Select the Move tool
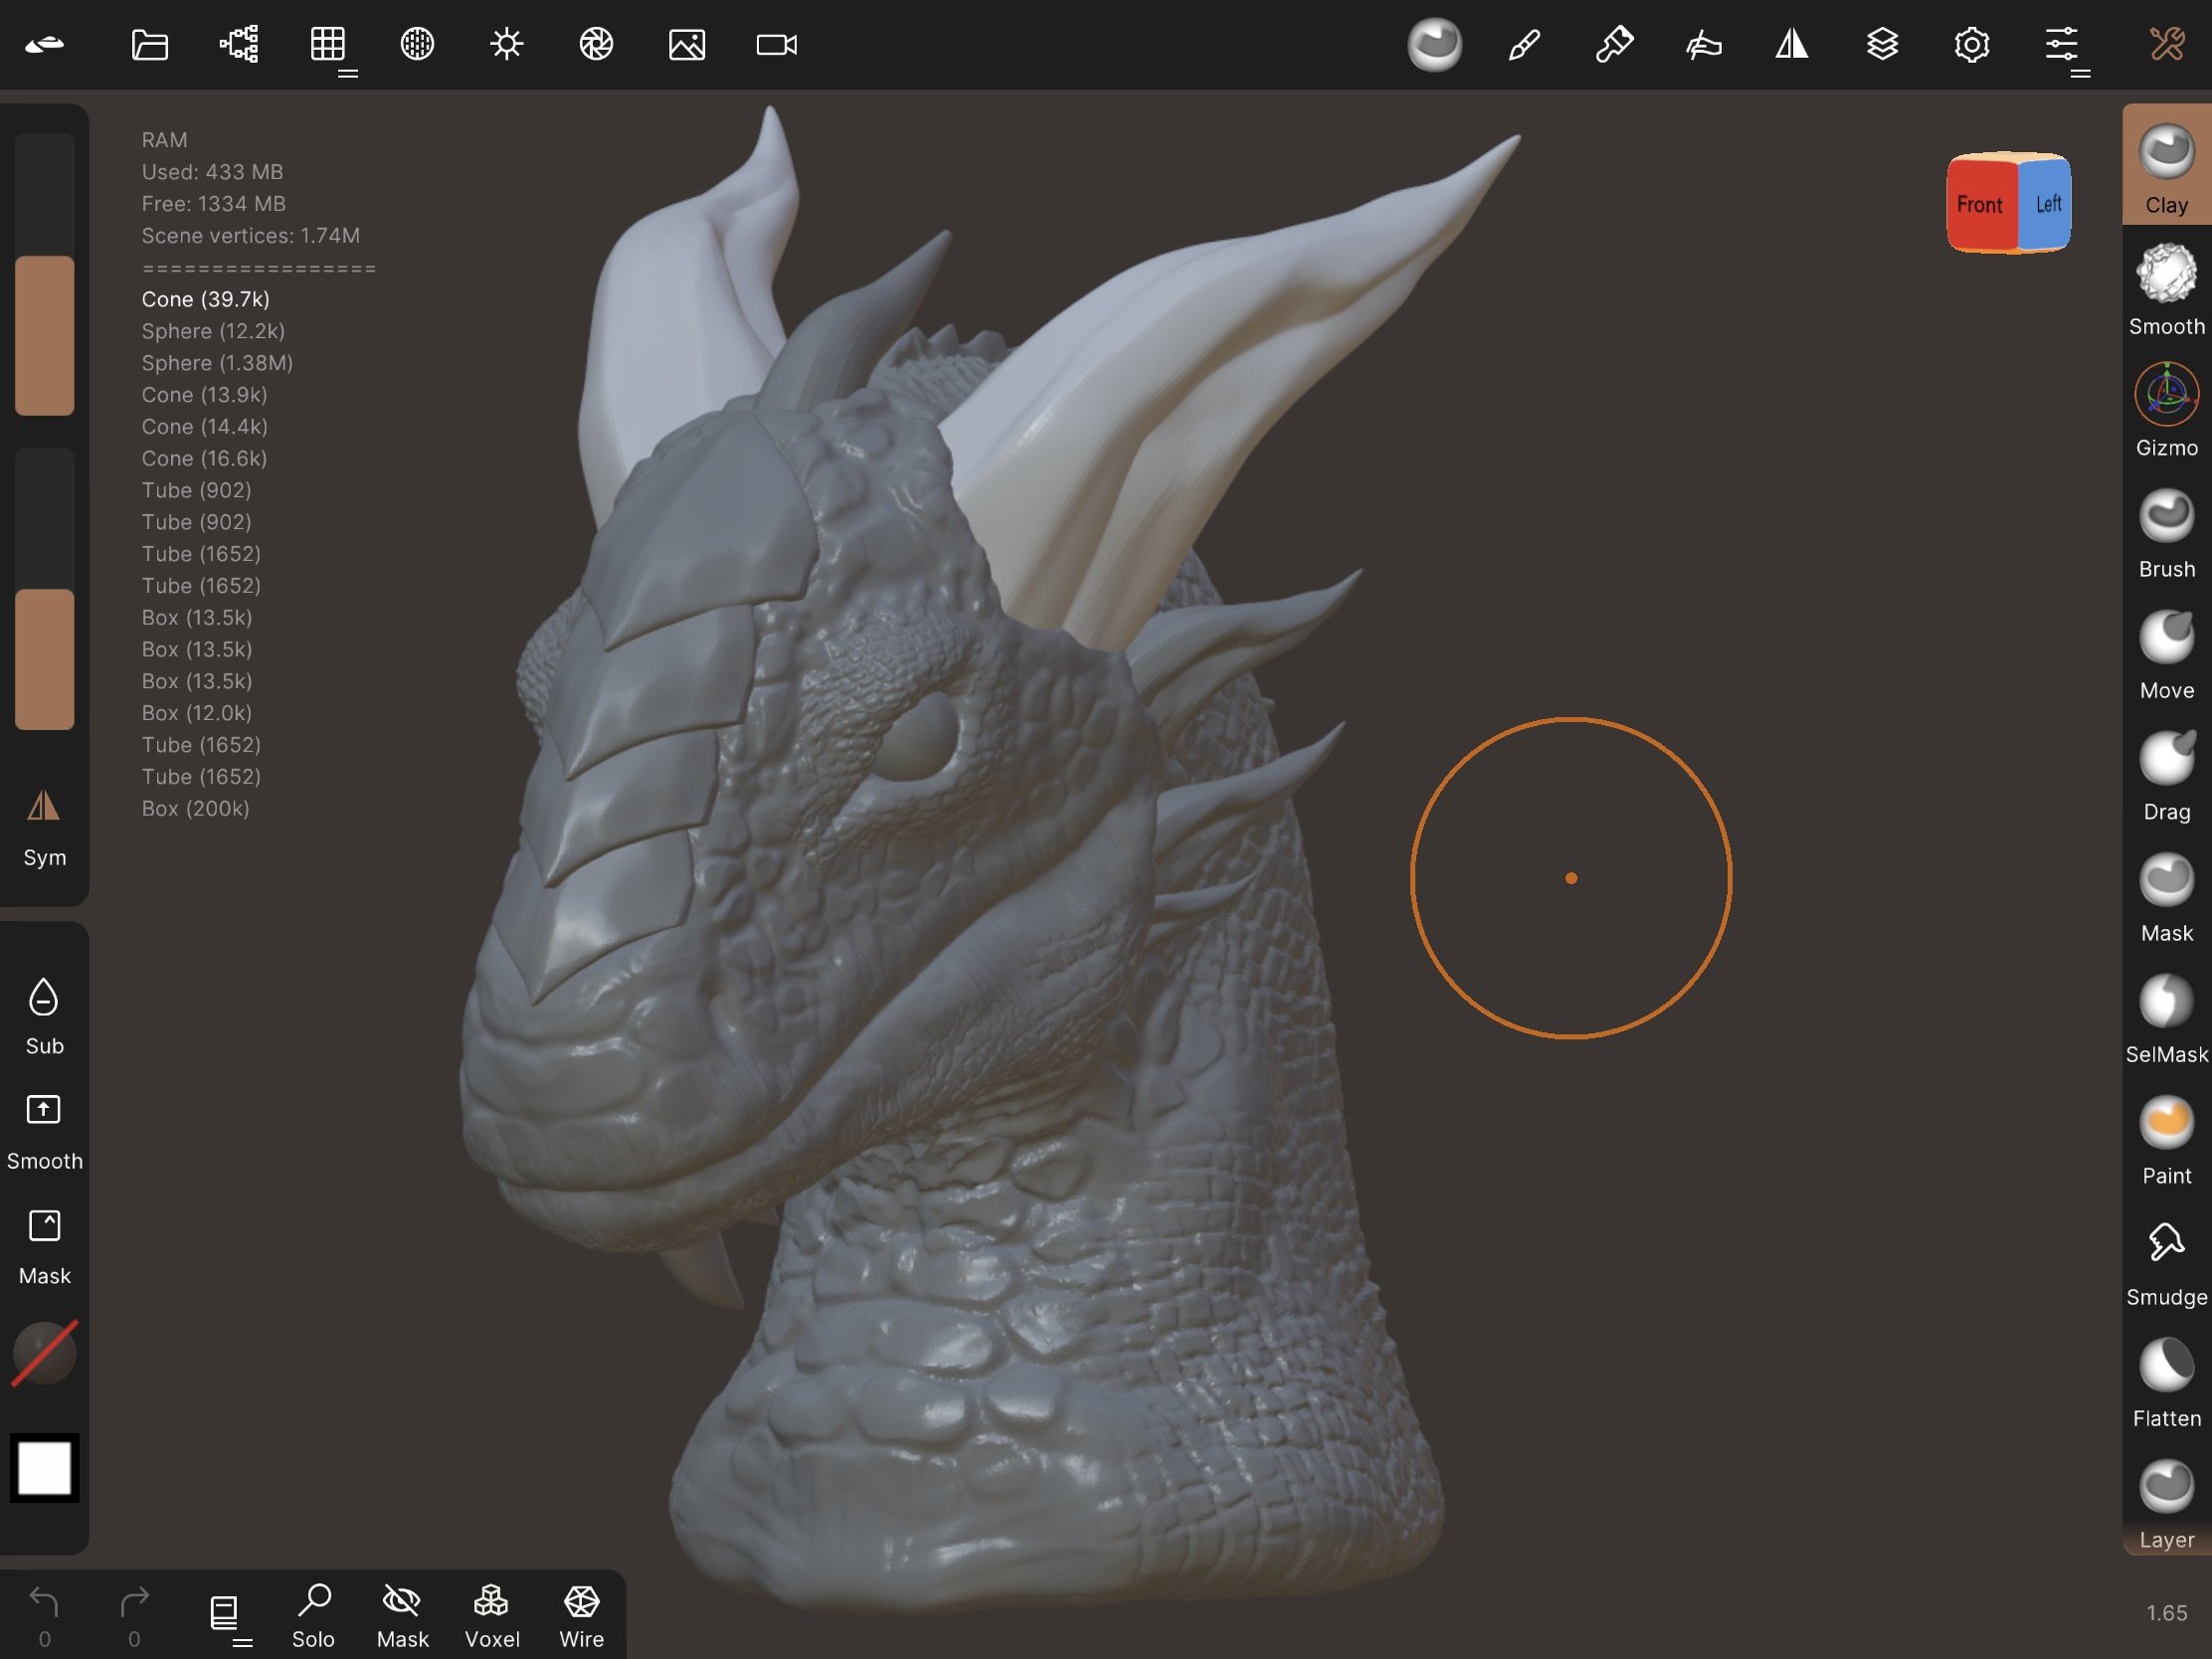 pyautogui.click(x=2166, y=654)
